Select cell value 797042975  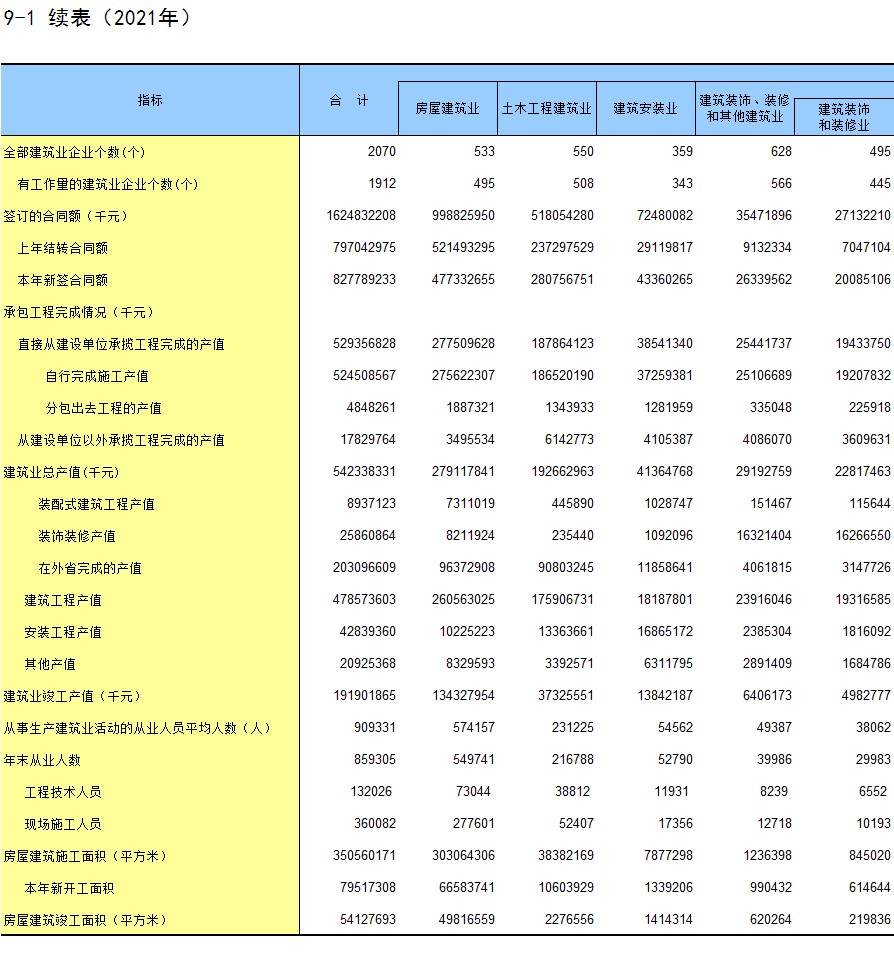coord(364,248)
